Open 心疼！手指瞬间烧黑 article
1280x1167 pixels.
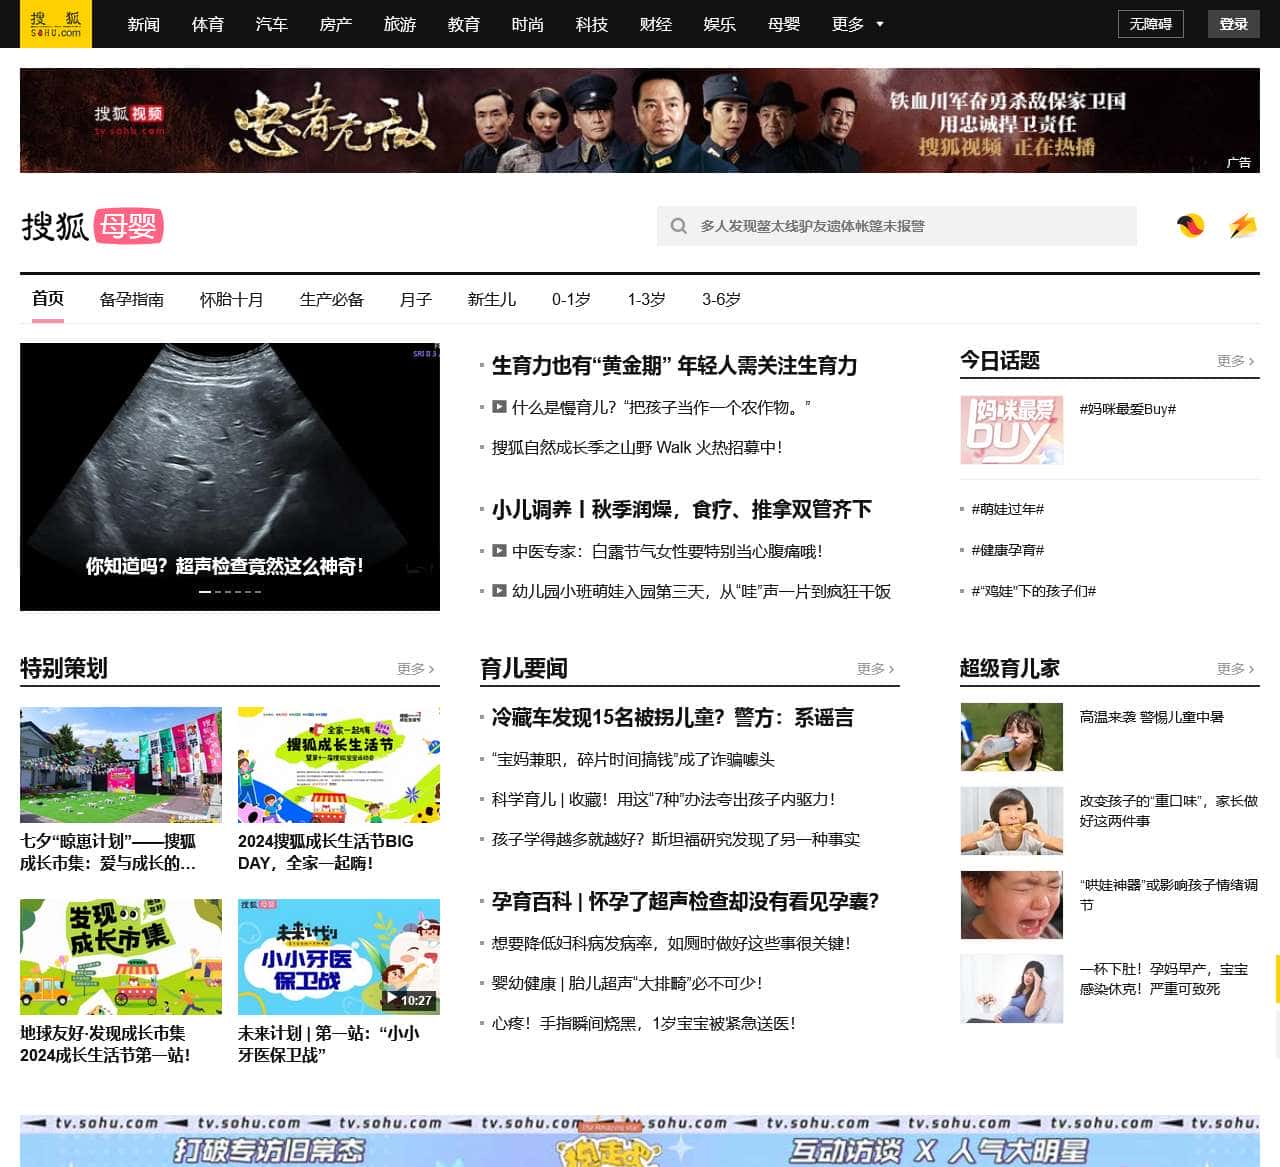click(x=643, y=1023)
